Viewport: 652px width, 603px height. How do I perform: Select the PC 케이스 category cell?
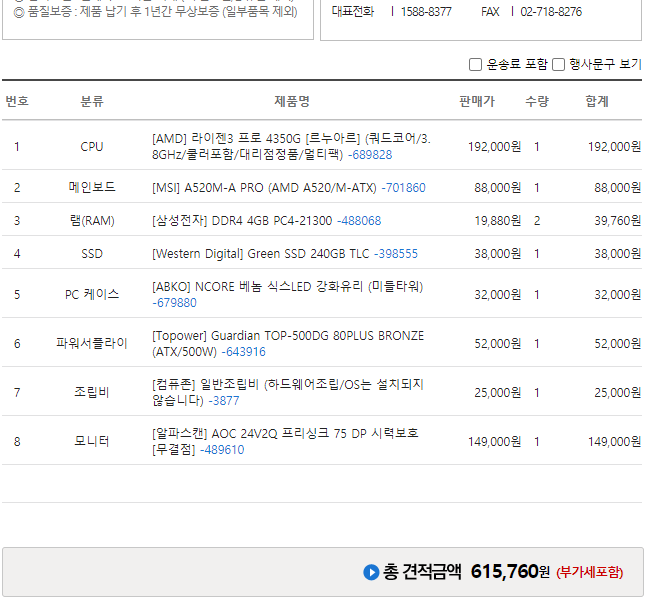[x=92, y=294]
